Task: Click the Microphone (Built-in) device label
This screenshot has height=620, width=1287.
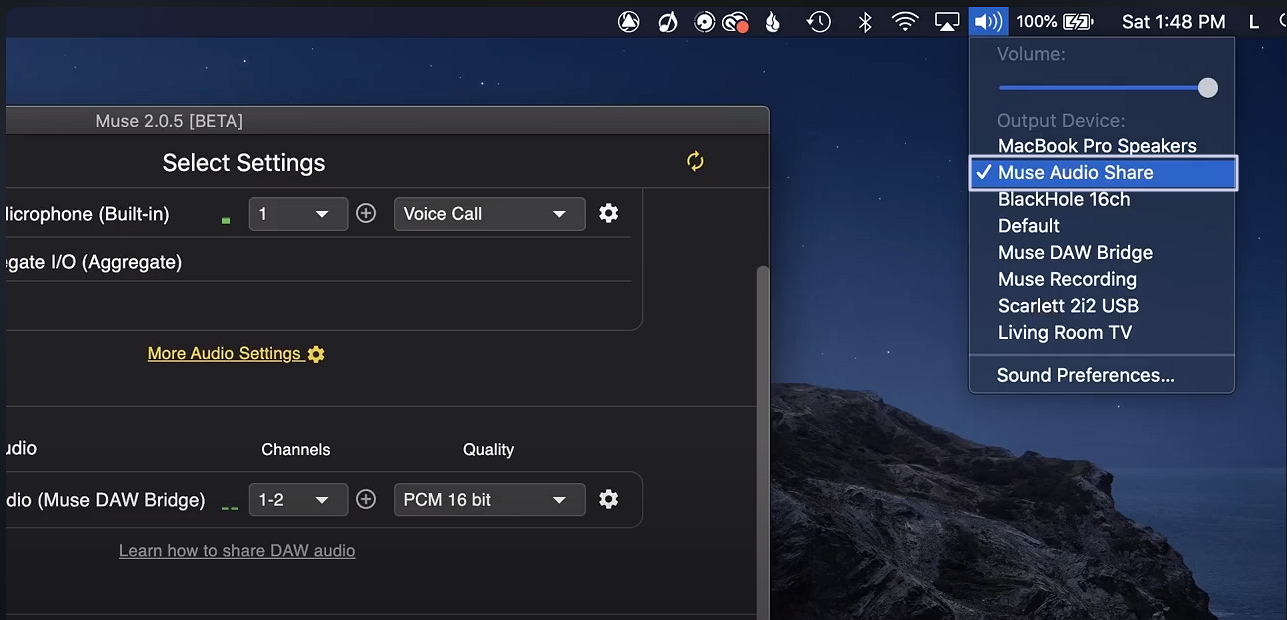Action: pyautogui.click(x=87, y=214)
